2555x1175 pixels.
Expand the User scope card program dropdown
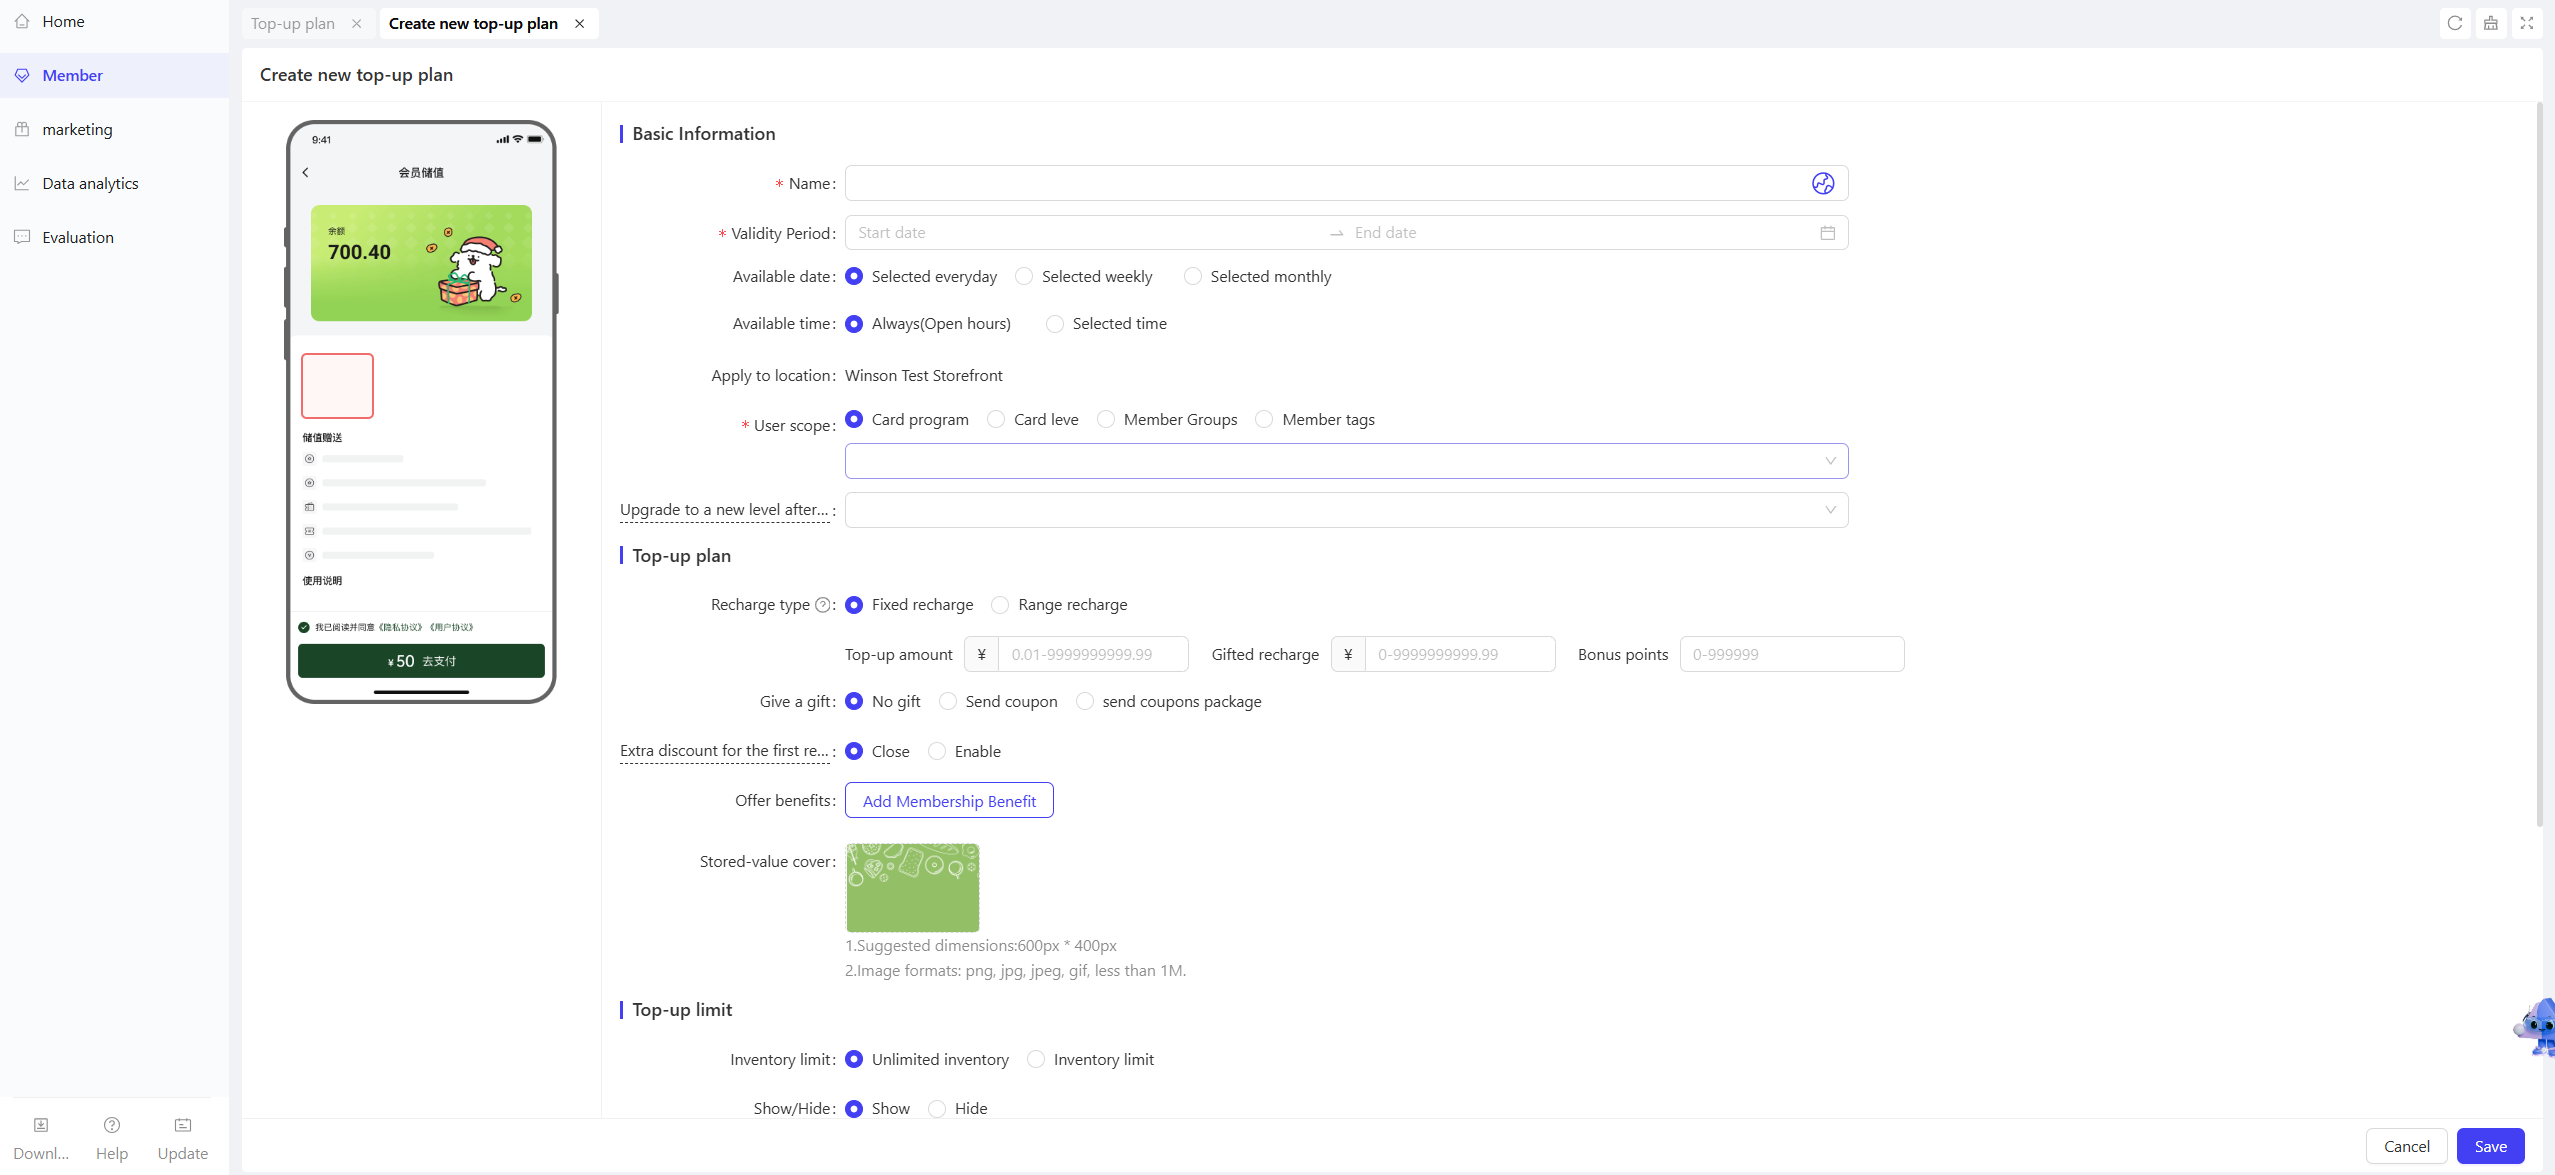click(1346, 461)
